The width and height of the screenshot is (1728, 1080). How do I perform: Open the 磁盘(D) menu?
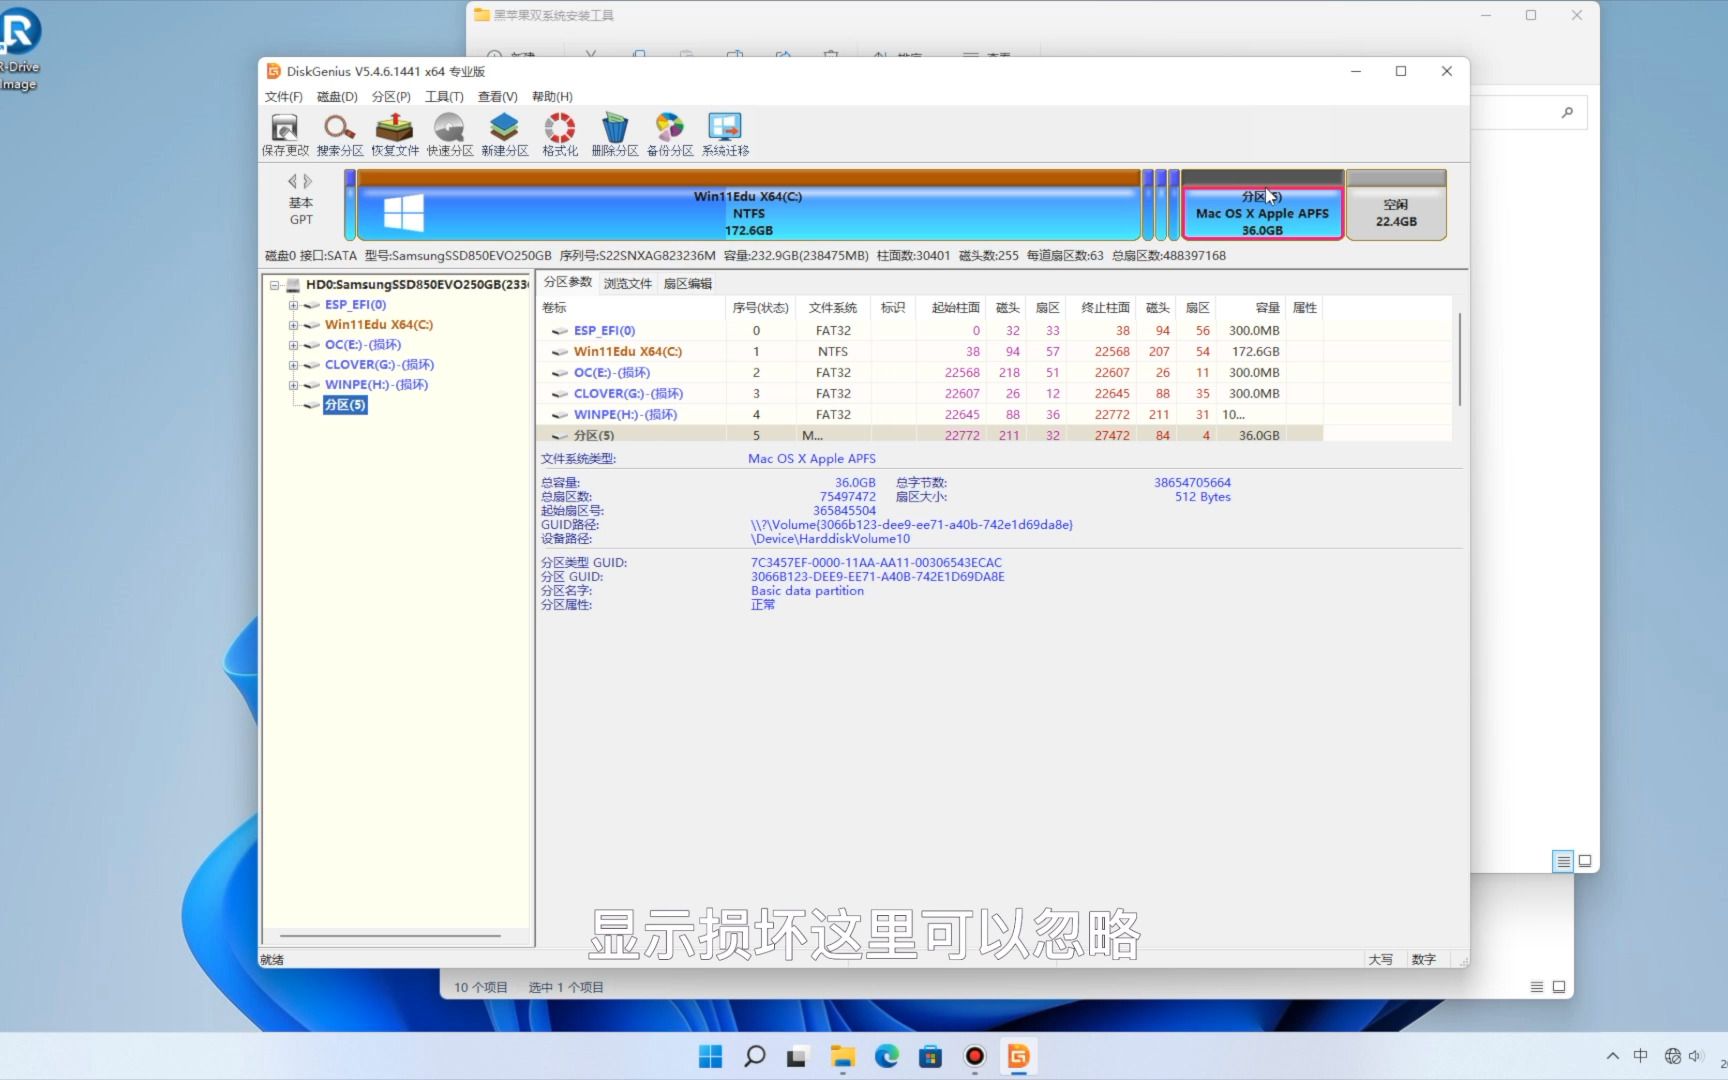coord(337,97)
